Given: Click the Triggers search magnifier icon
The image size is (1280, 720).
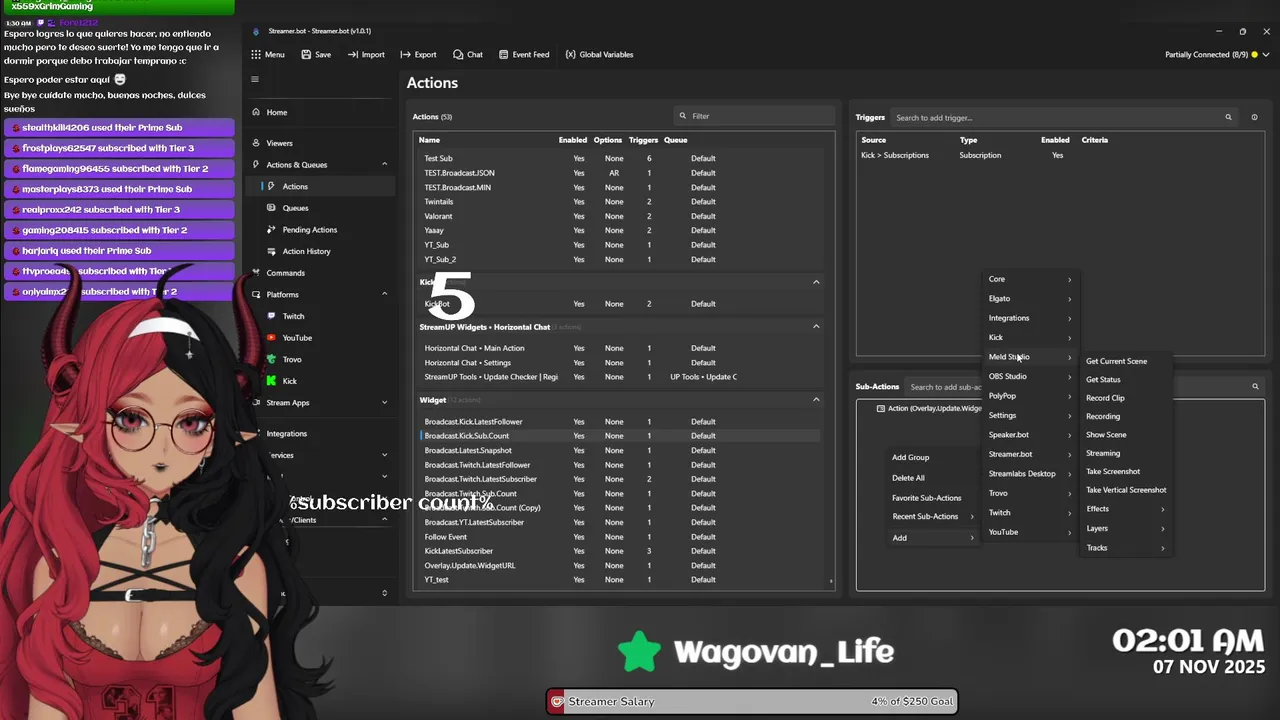Looking at the screenshot, I should click(1229, 117).
